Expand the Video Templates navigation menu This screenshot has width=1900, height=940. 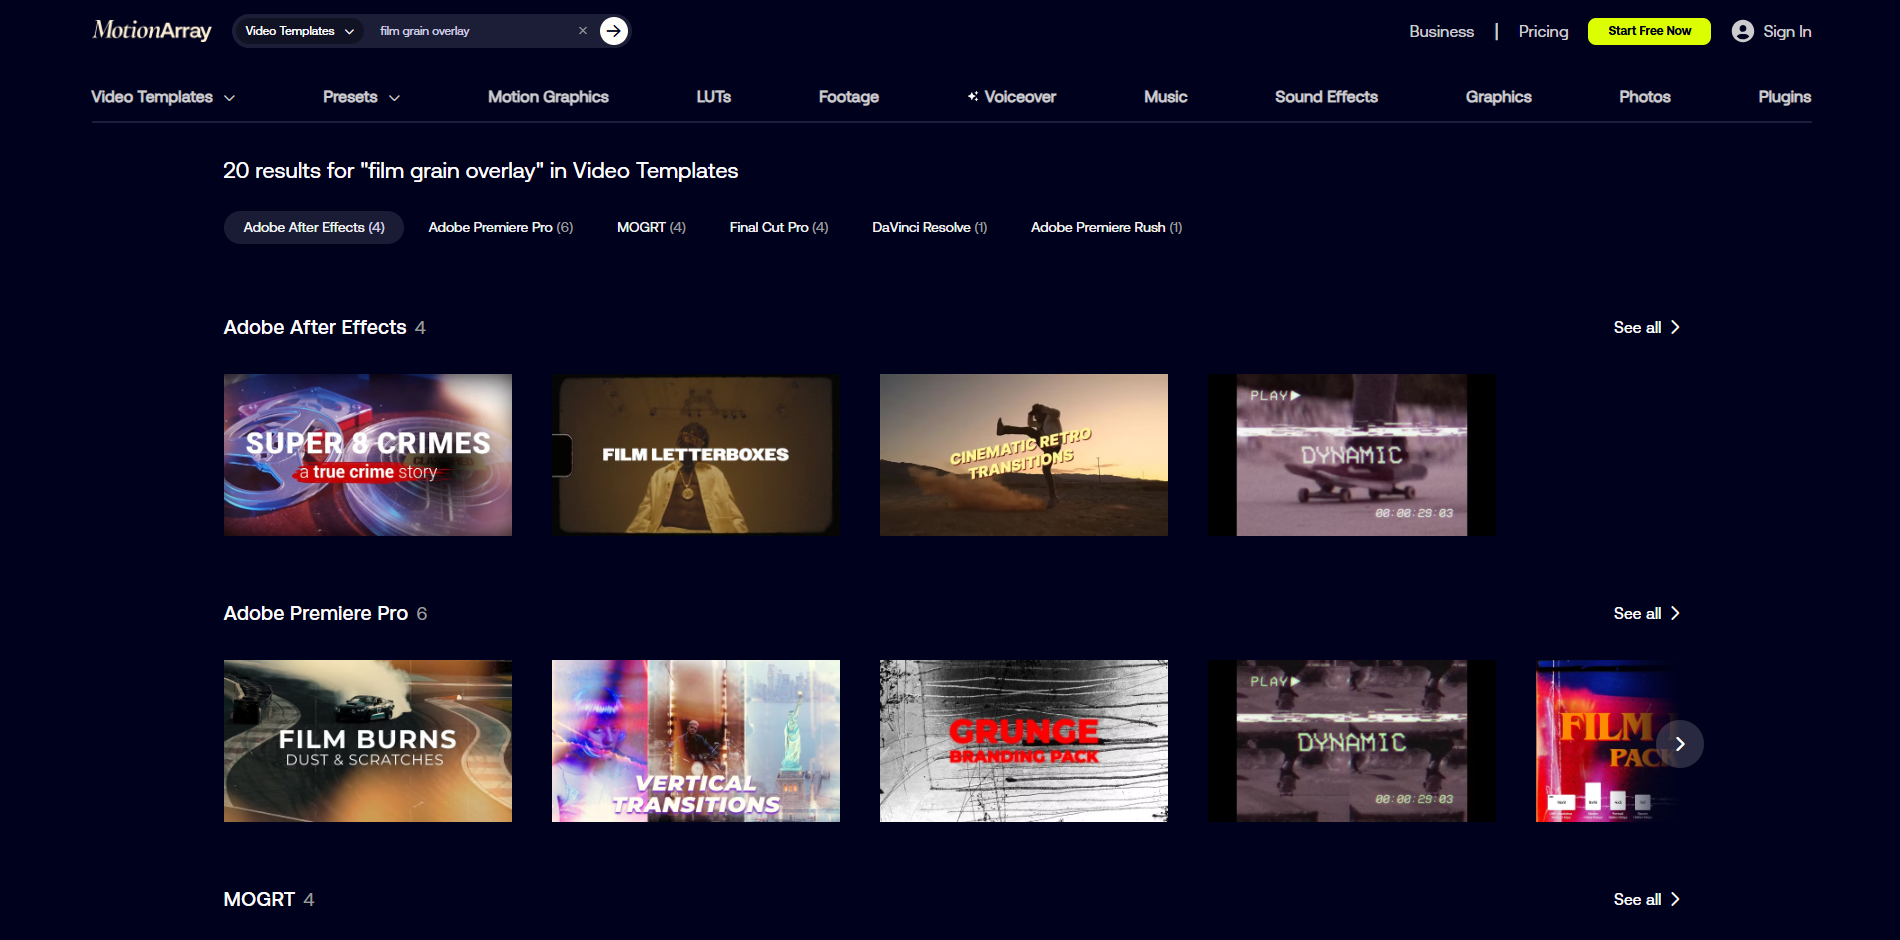163,97
